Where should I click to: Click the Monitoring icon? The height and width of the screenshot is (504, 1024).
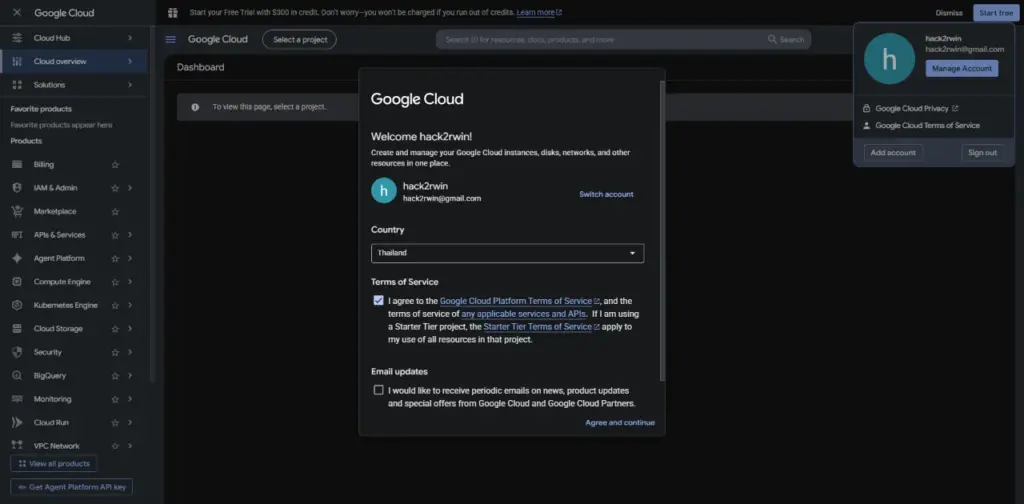point(17,399)
